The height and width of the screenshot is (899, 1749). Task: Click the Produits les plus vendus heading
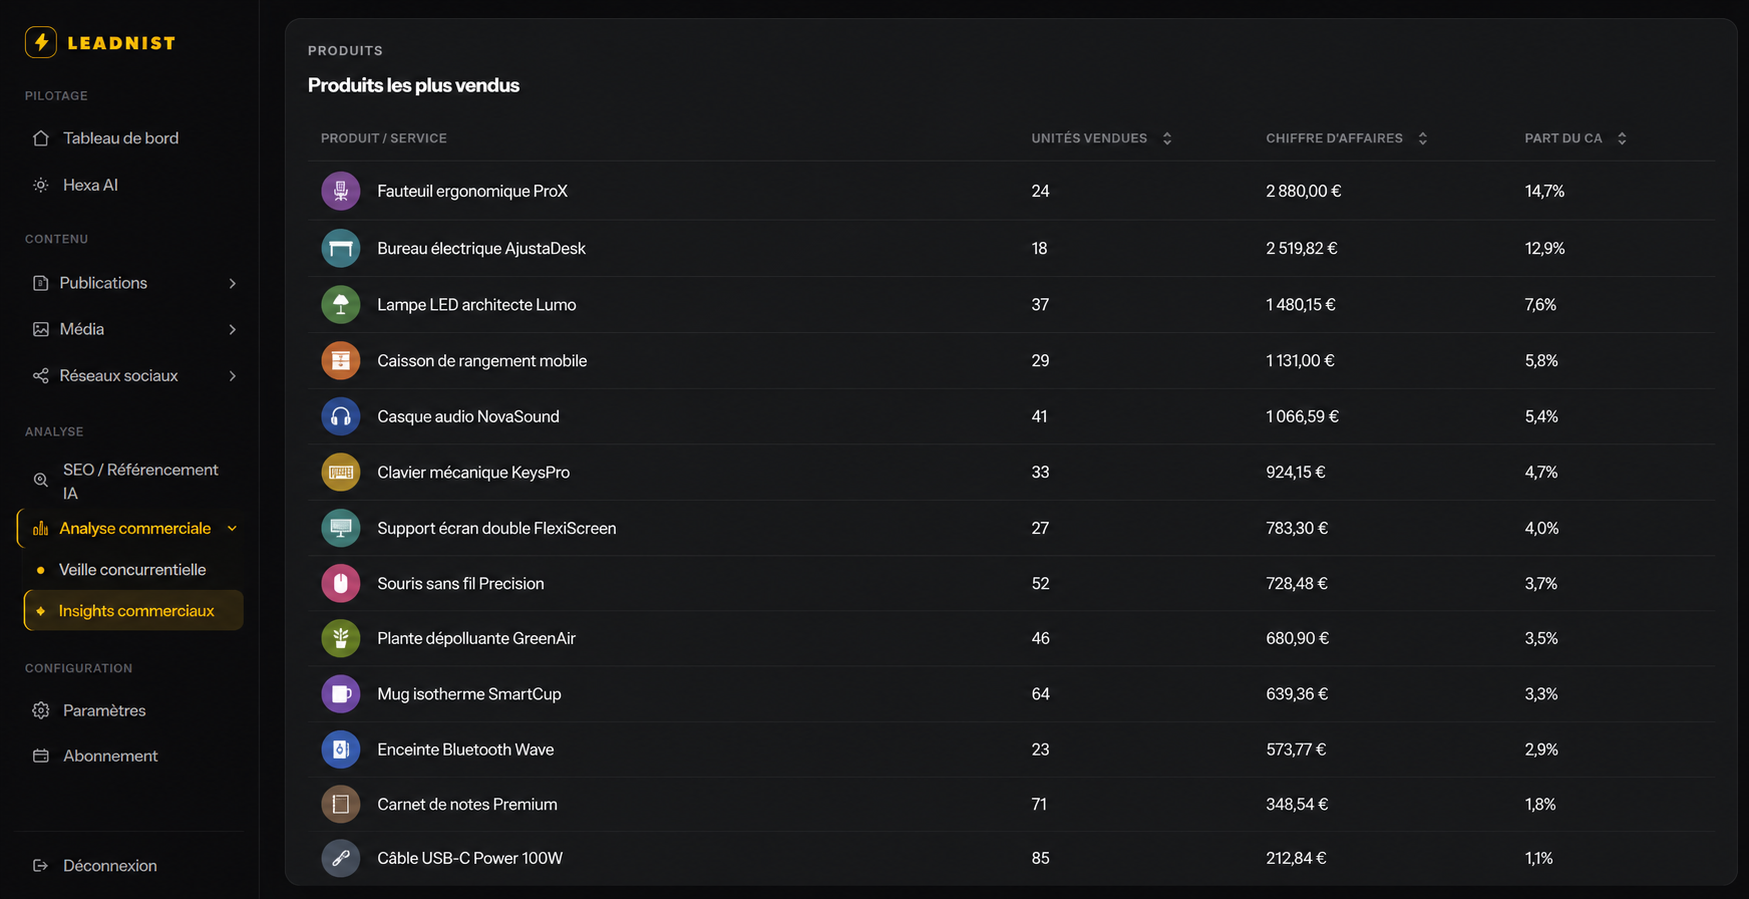(413, 85)
